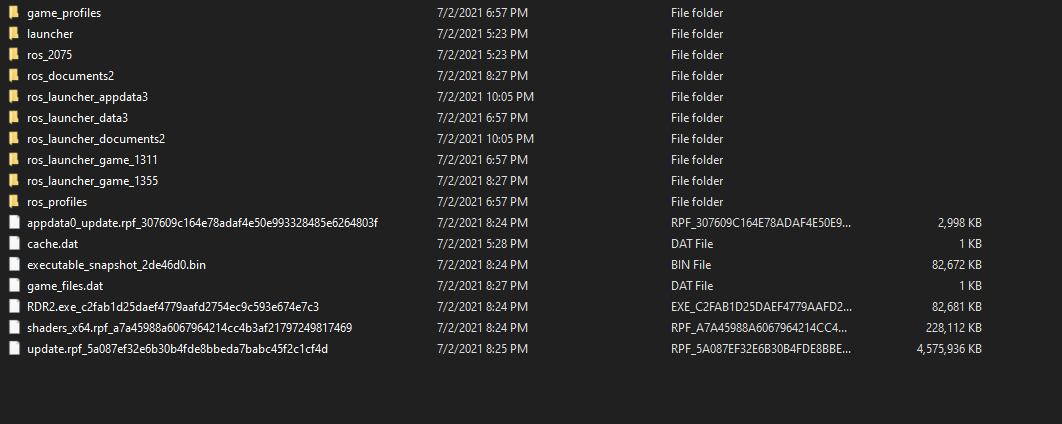Image resolution: width=1062 pixels, height=424 pixels.
Task: Click the BIN File type label
Action: pos(691,265)
